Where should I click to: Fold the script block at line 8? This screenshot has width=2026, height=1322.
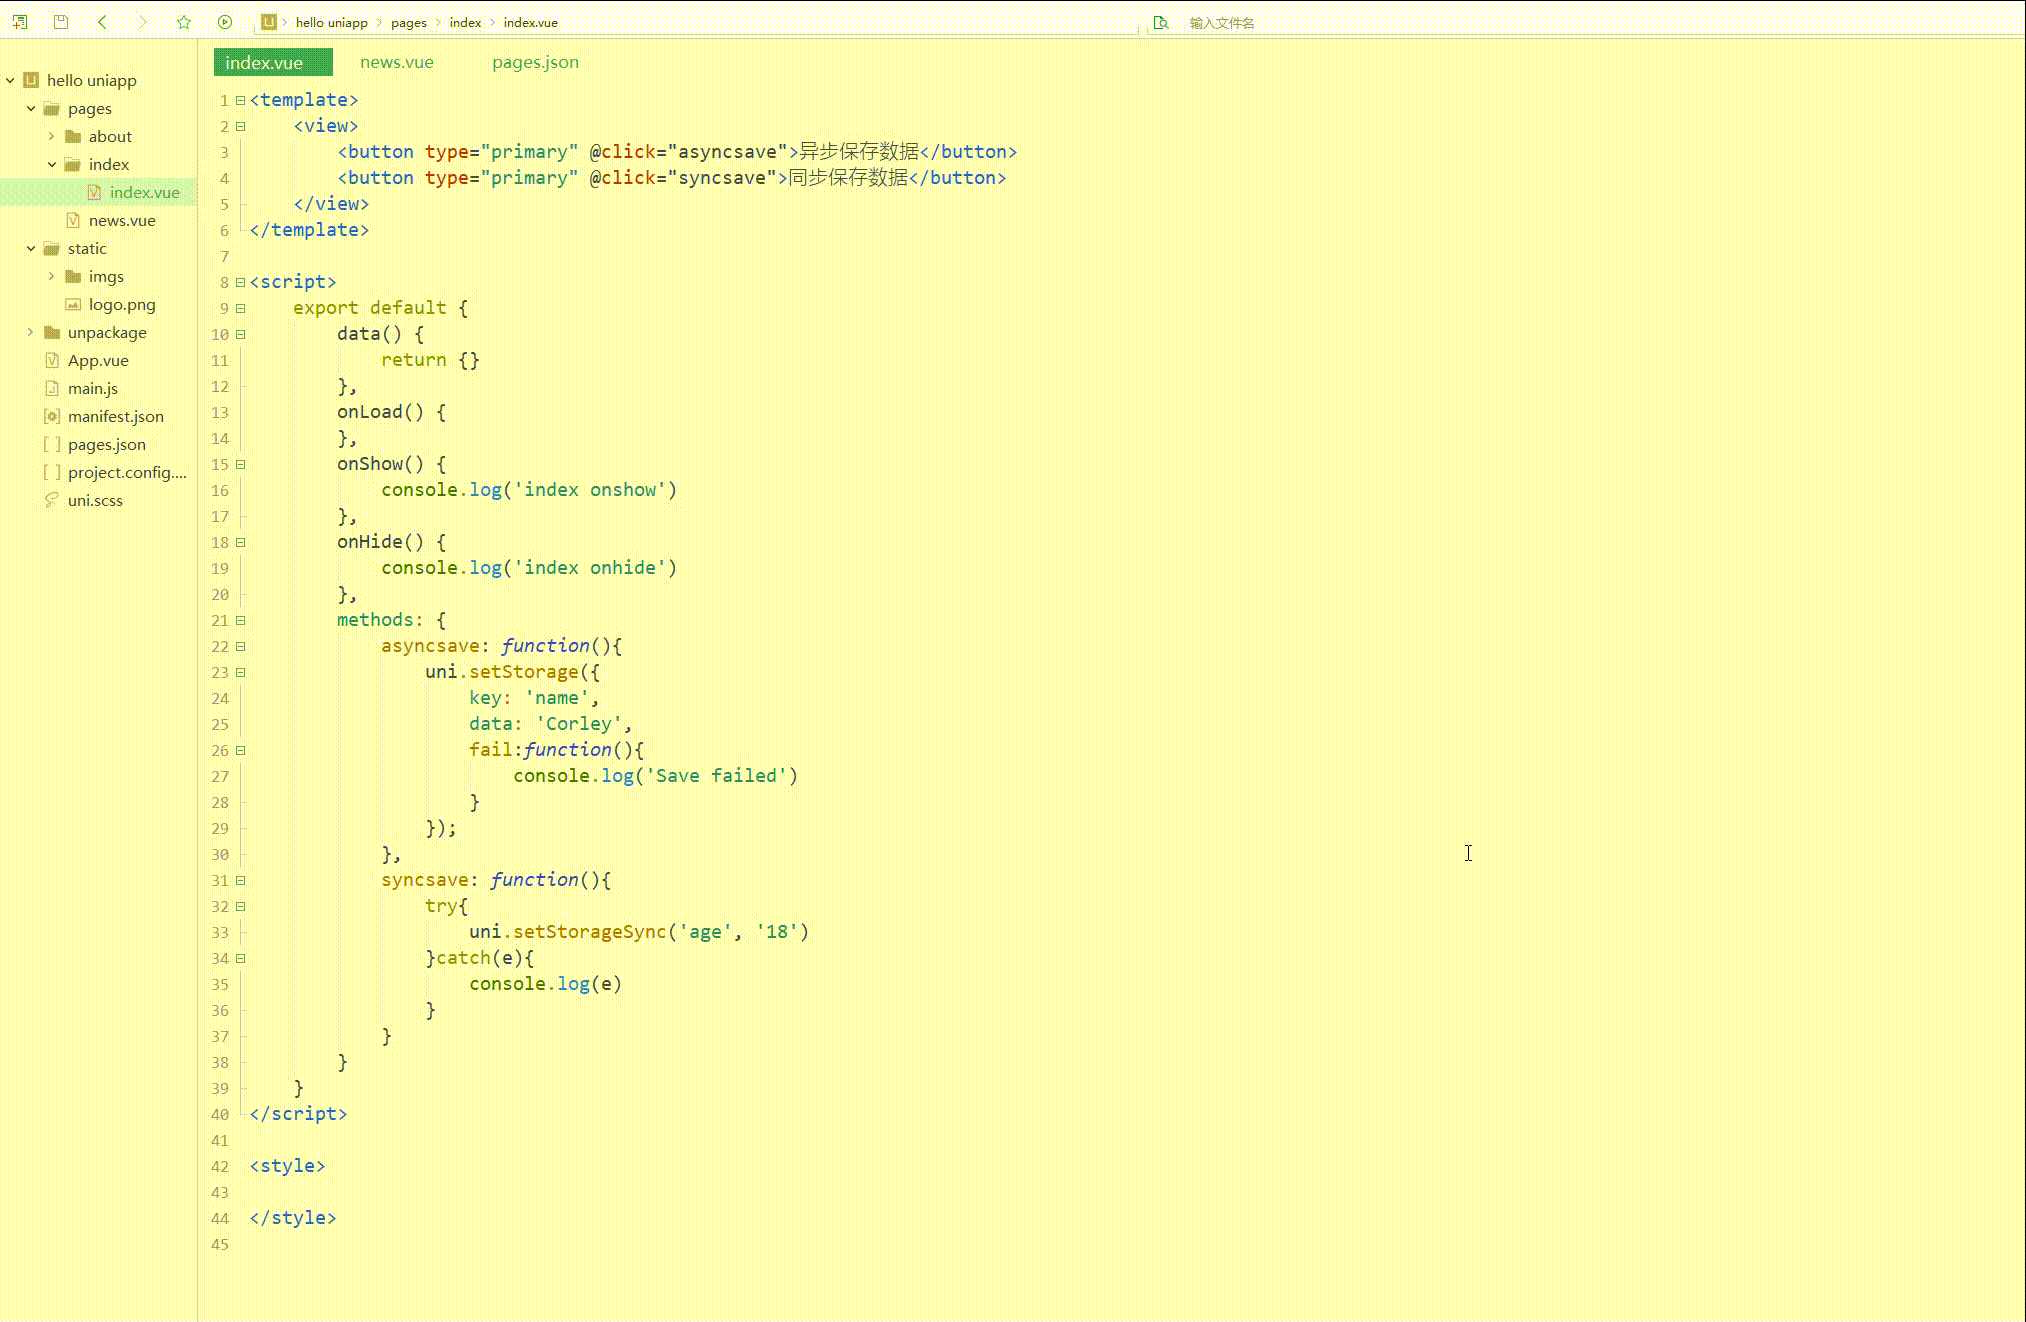pos(240,282)
